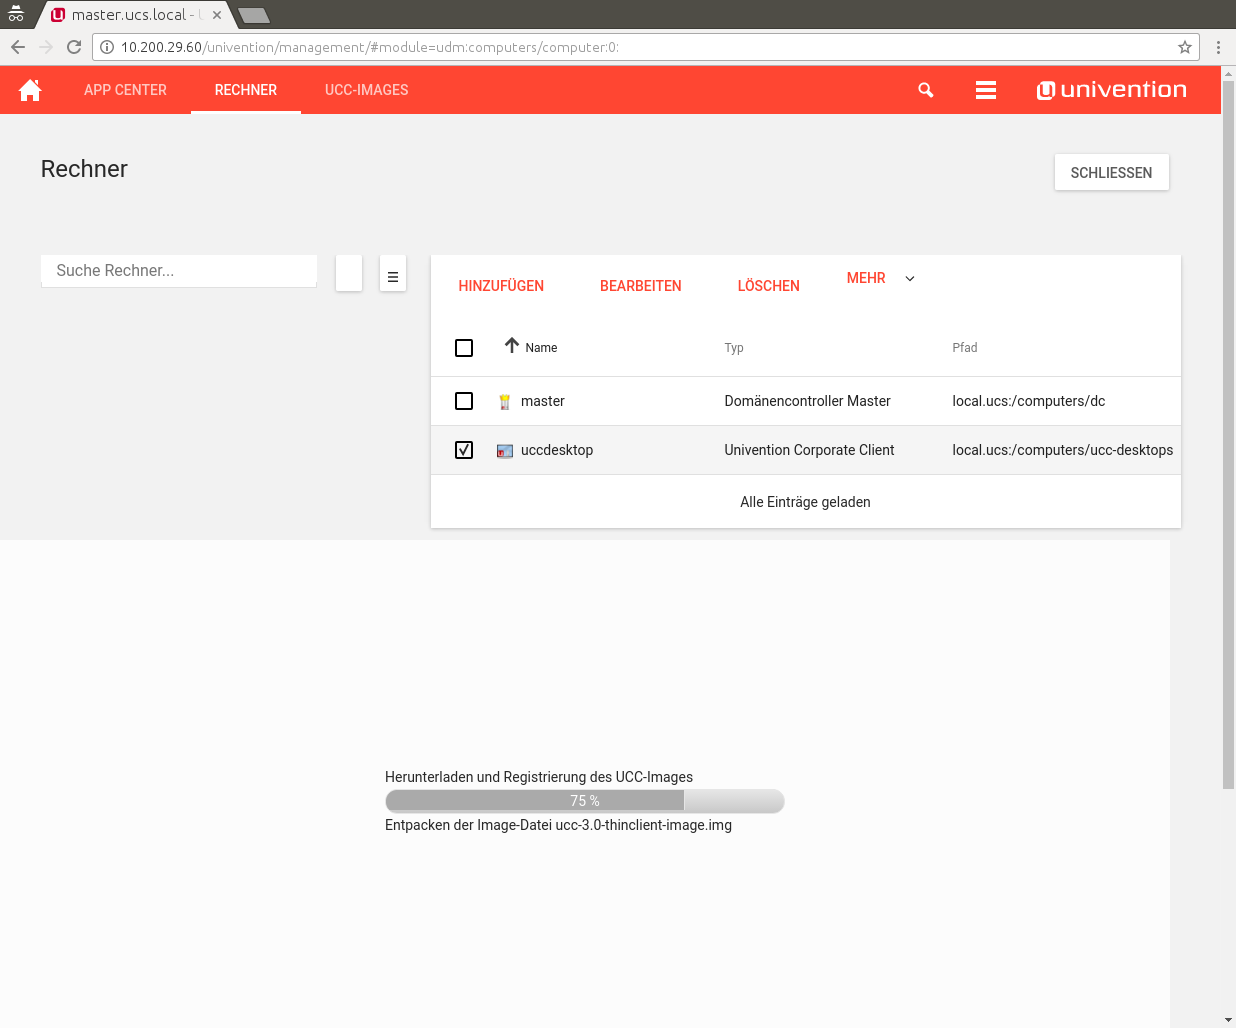Open the Chrome three-dot menu
This screenshot has height=1028, width=1236.
point(1218,47)
